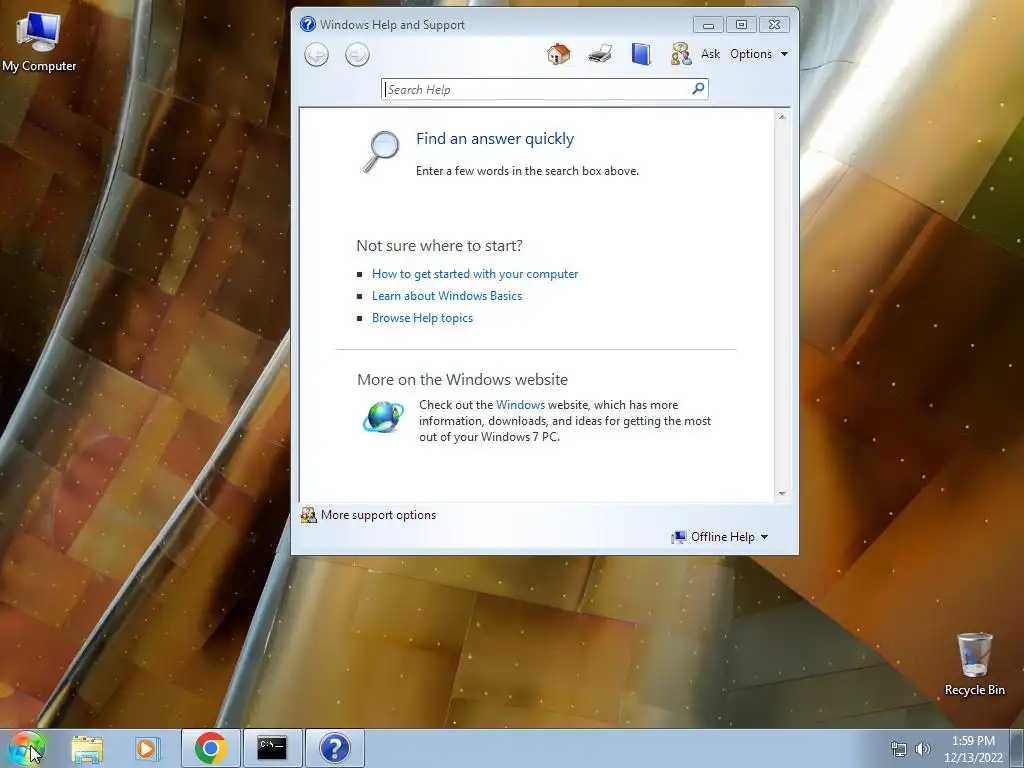Click the large magnifying glass icon
This screenshot has width=1024, height=768.
pyautogui.click(x=381, y=152)
